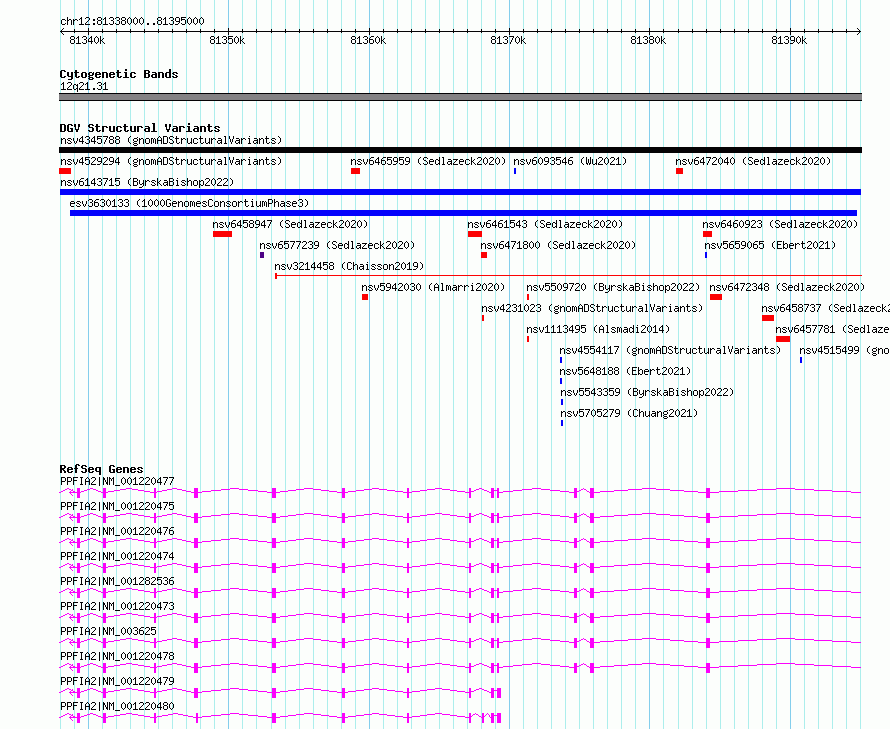Click the 12q21.31 band label
This screenshot has height=729, width=890.
coord(83,86)
